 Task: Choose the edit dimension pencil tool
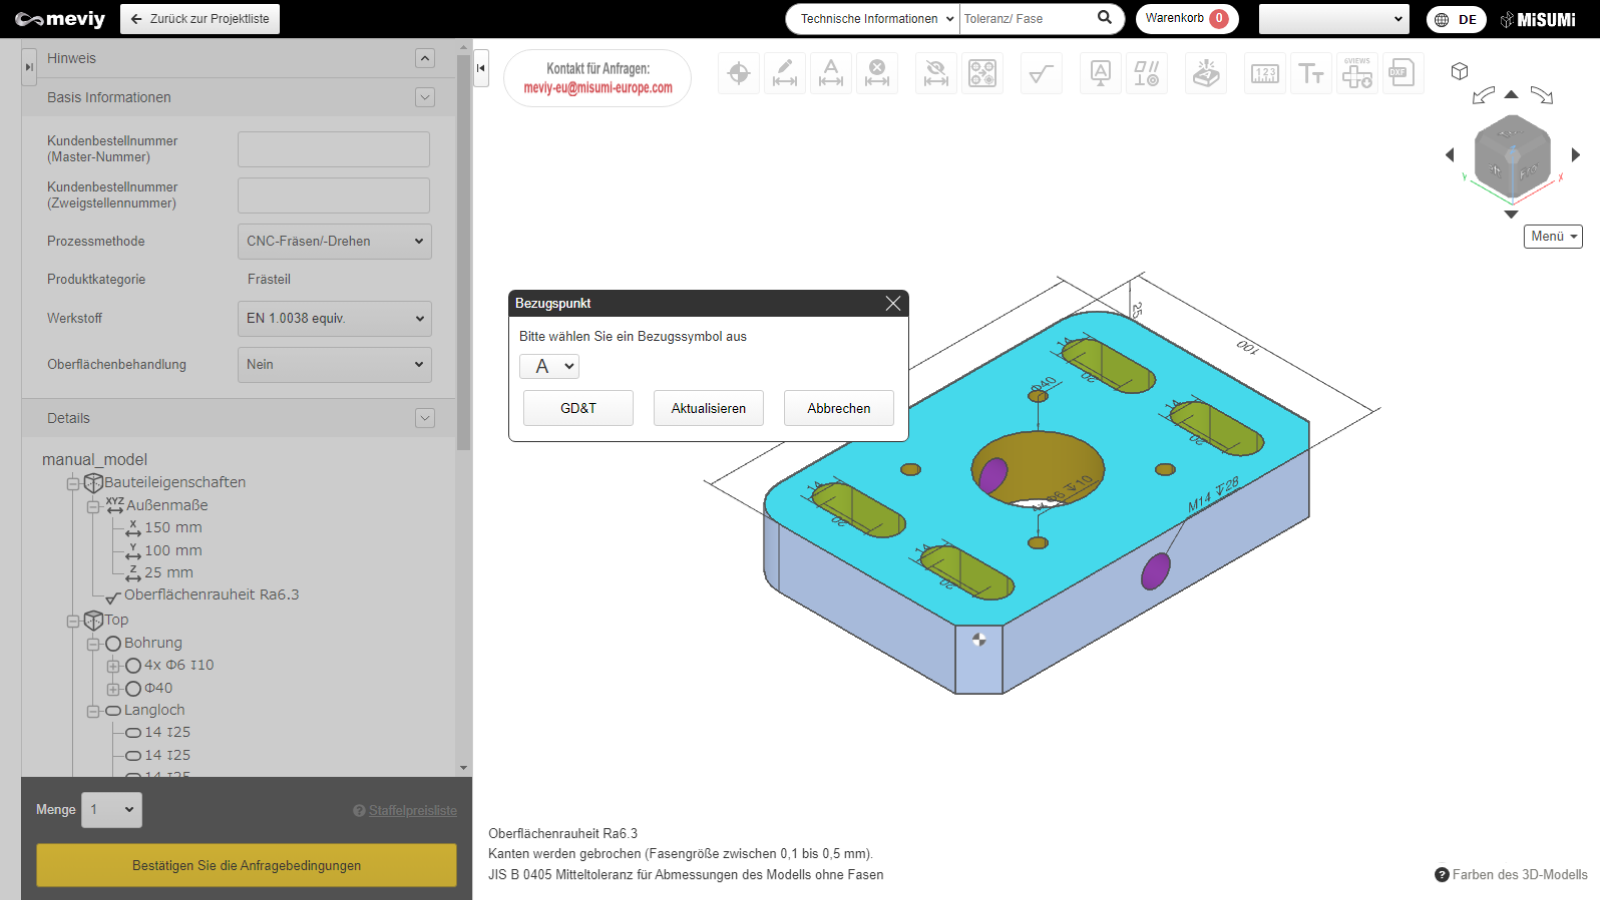785,73
